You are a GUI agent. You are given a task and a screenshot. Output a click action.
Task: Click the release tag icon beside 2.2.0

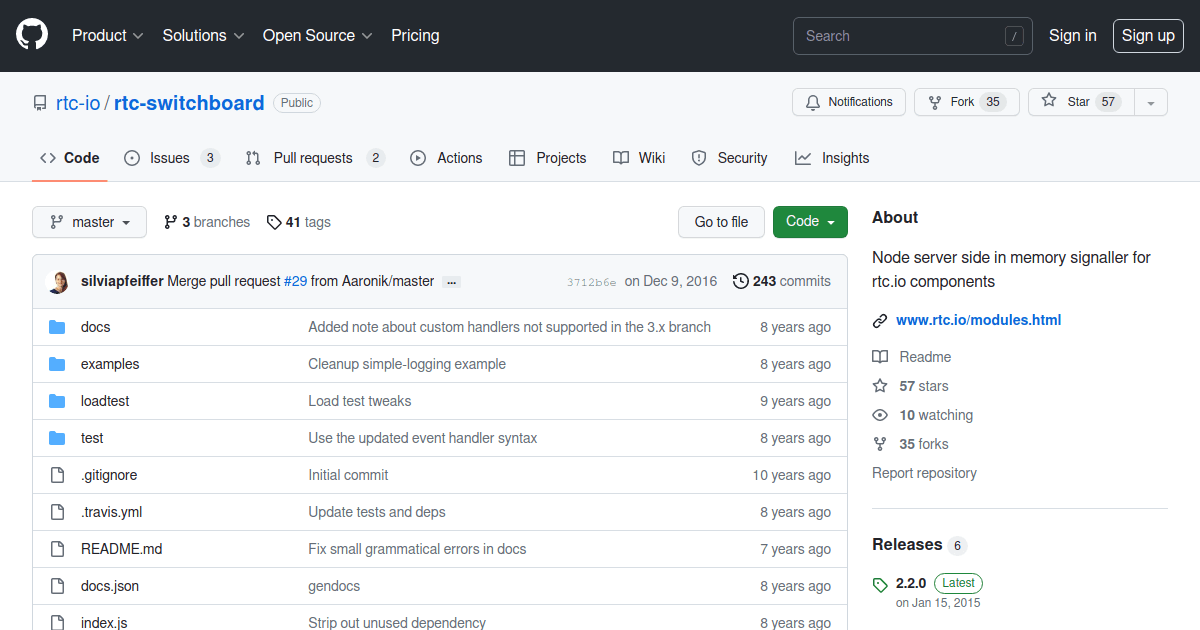click(880, 584)
